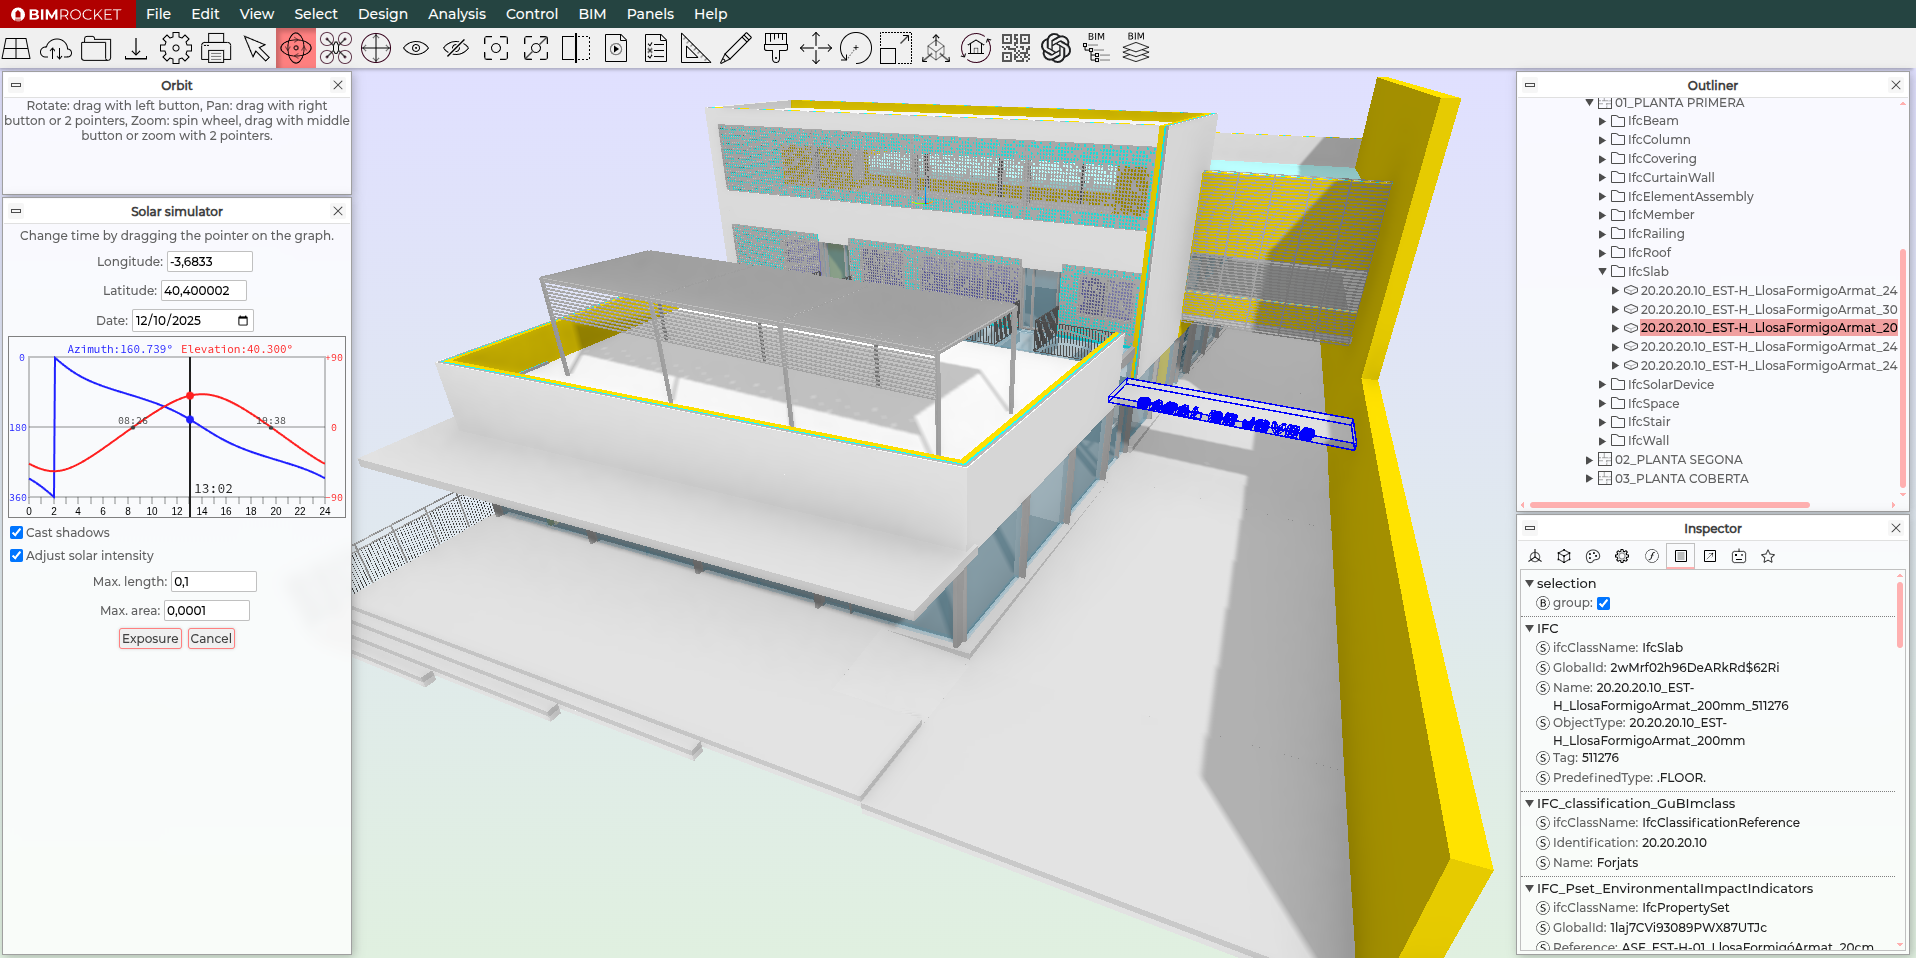Screen dimensions: 1916x958
Task: Open the Analysis menu
Action: pyautogui.click(x=456, y=14)
